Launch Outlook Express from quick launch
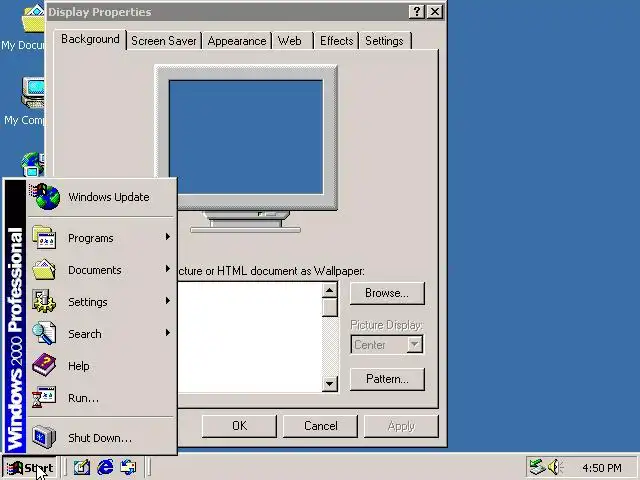Image resolution: width=640 pixels, height=480 pixels. click(x=129, y=467)
